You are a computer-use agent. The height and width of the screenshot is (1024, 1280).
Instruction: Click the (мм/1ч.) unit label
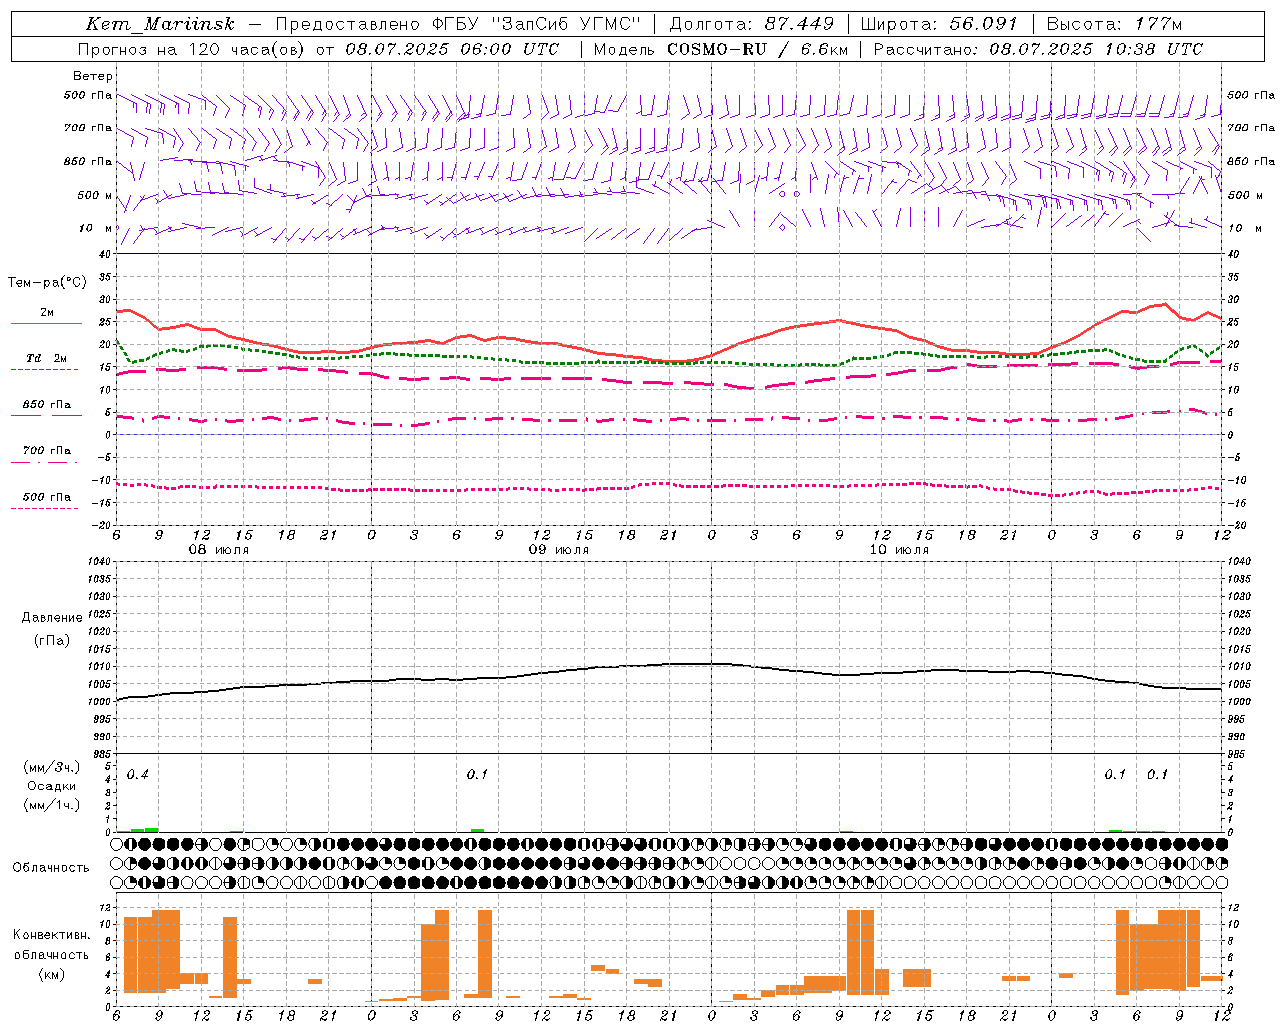(51, 805)
